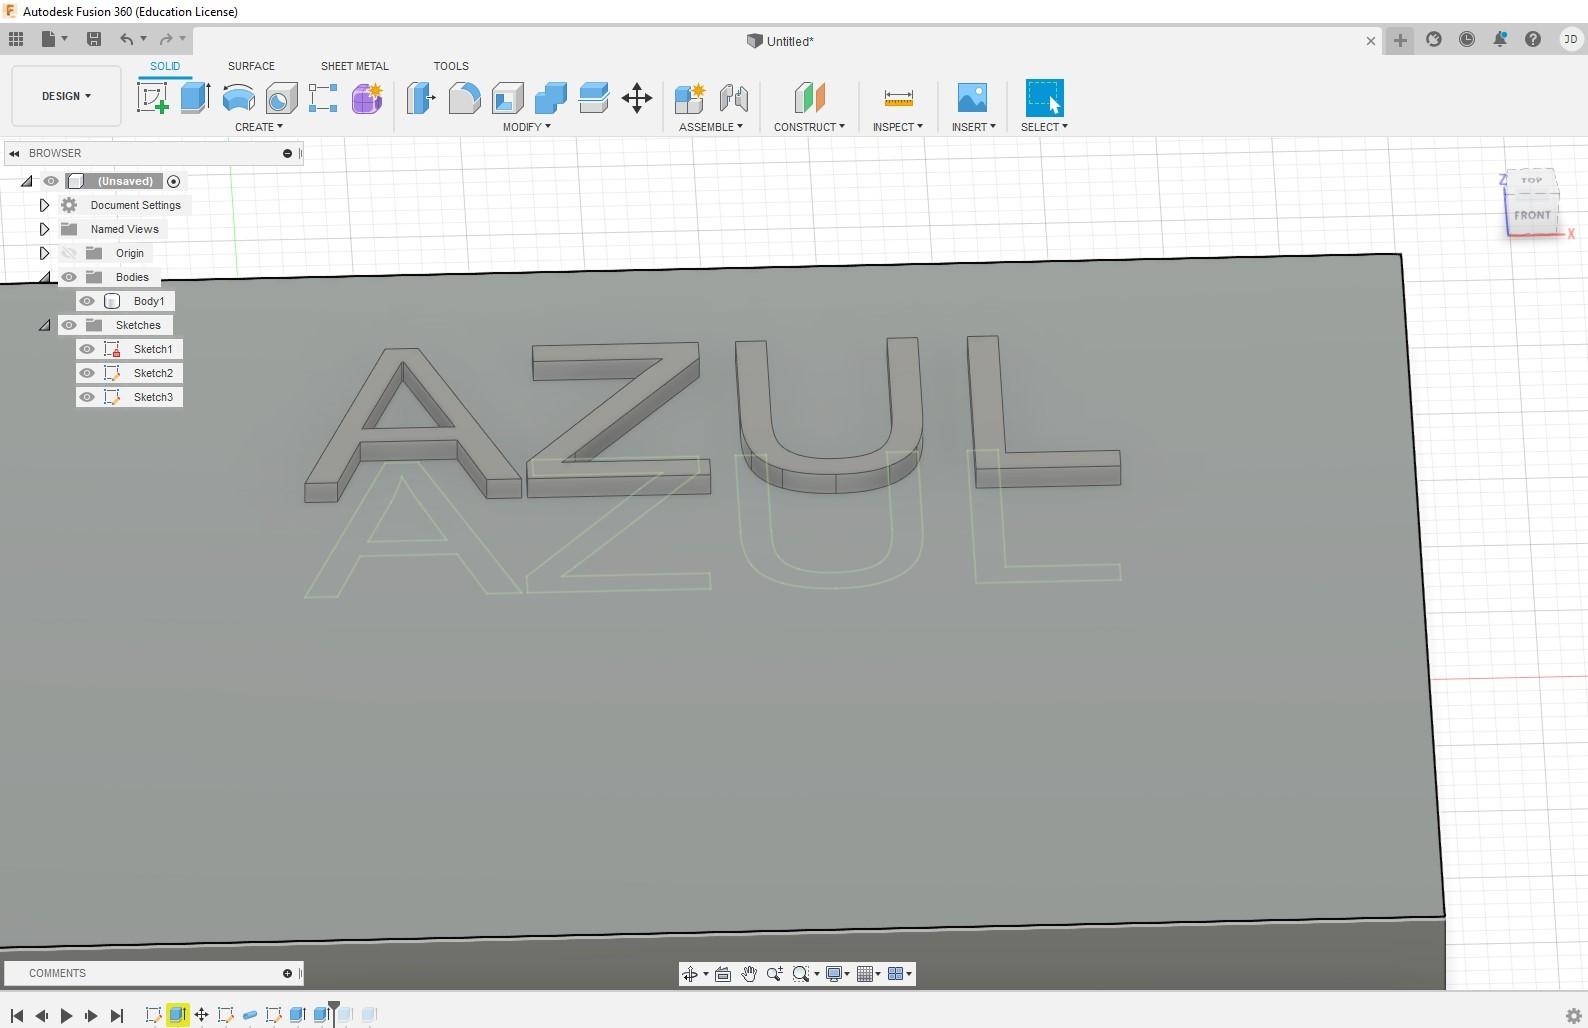Click the purple Create Form icon
Image resolution: width=1588 pixels, height=1028 pixels.
click(x=367, y=98)
